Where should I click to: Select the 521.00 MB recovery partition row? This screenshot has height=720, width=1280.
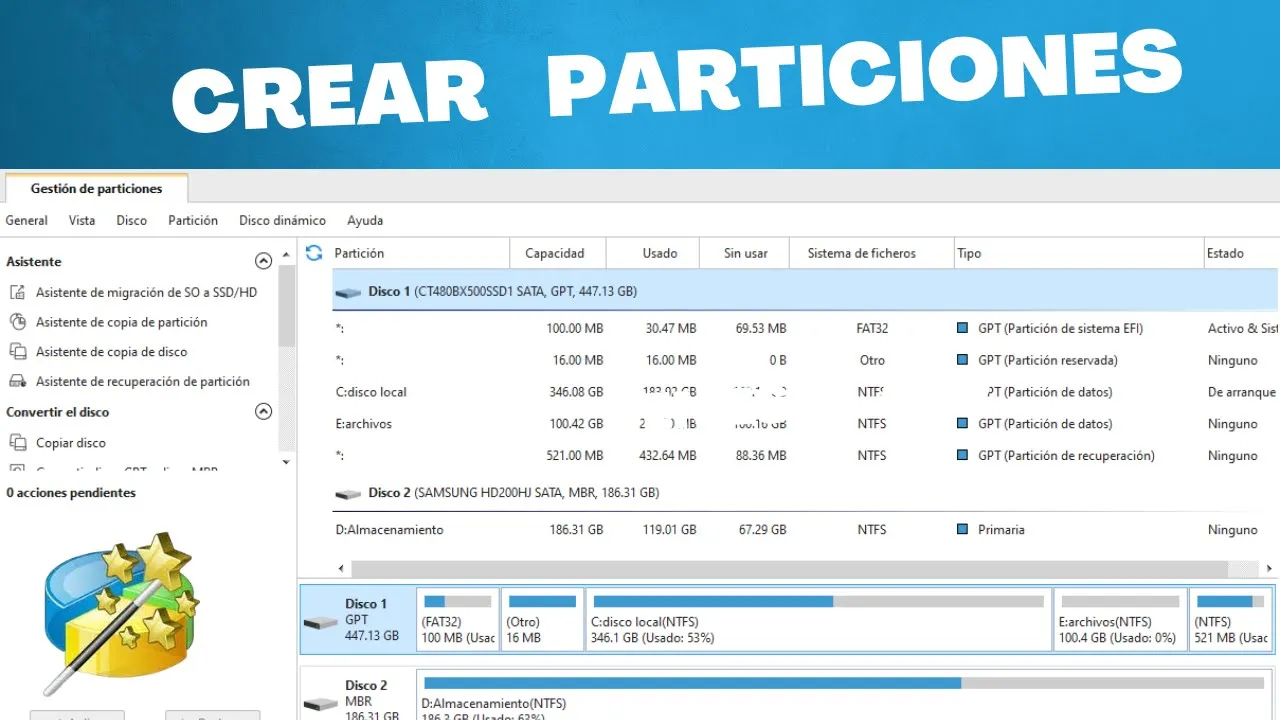click(805, 455)
